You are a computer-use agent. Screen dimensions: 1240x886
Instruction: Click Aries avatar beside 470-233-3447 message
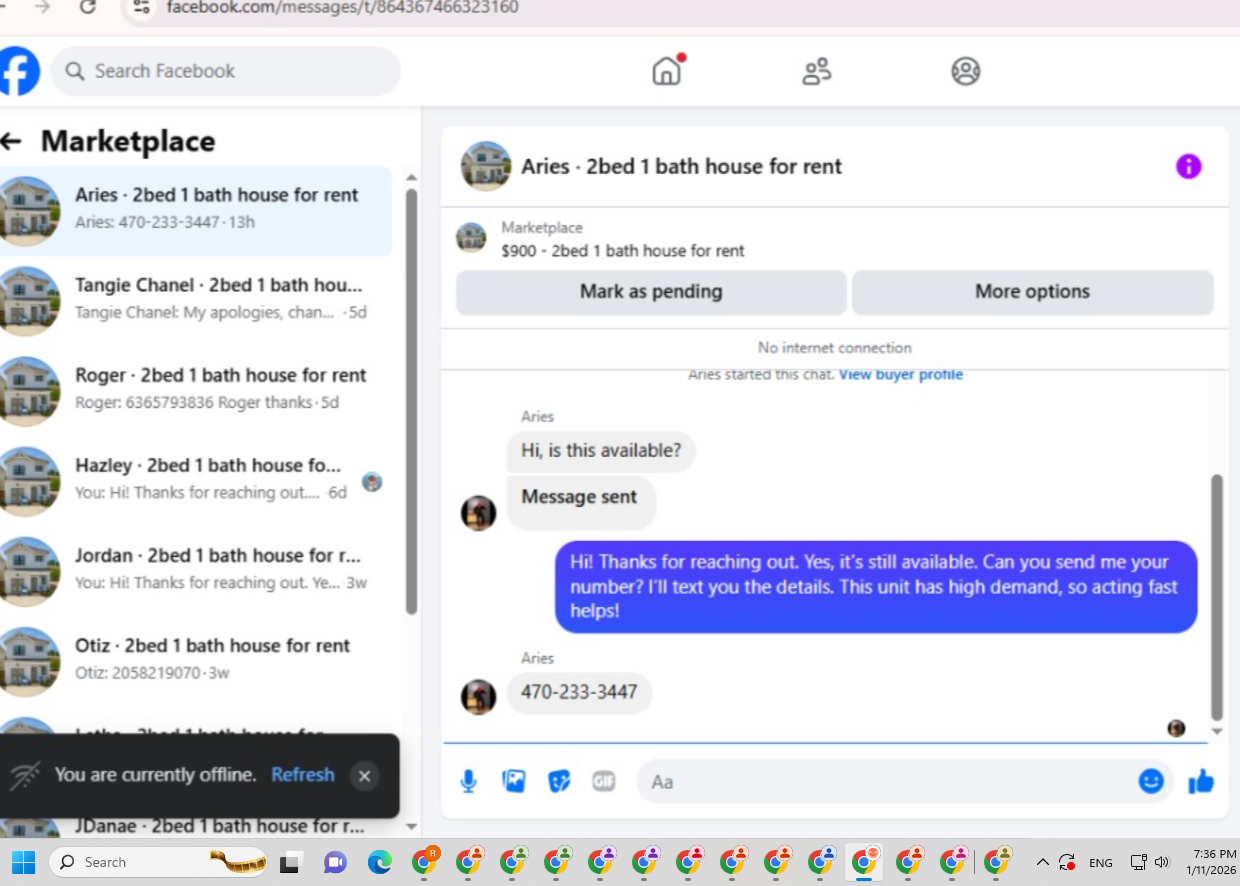tap(478, 696)
